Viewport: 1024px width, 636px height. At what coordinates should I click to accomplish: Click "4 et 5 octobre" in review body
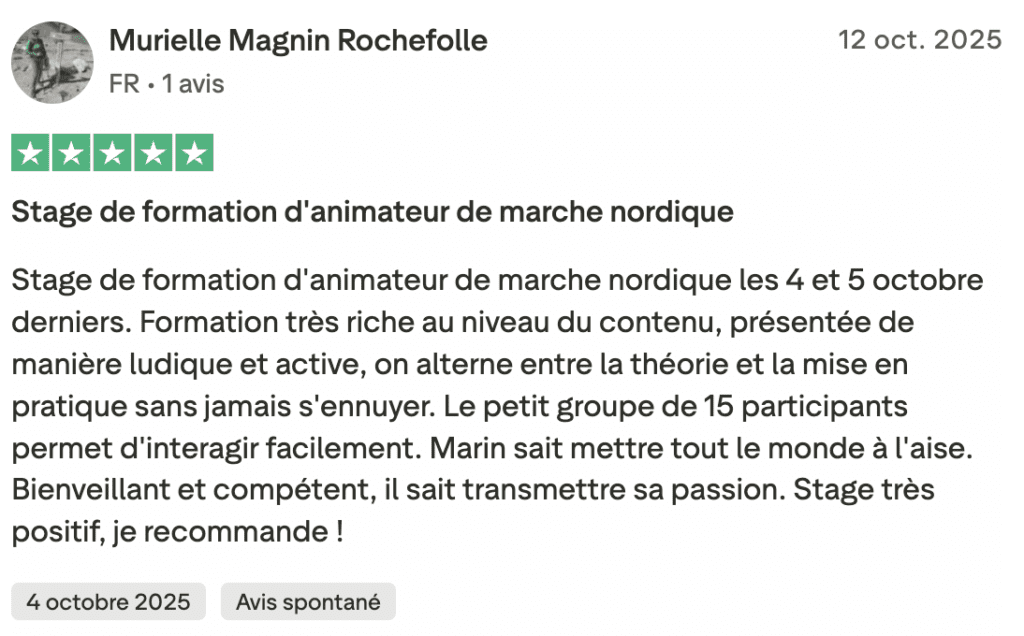pyautogui.click(x=884, y=280)
